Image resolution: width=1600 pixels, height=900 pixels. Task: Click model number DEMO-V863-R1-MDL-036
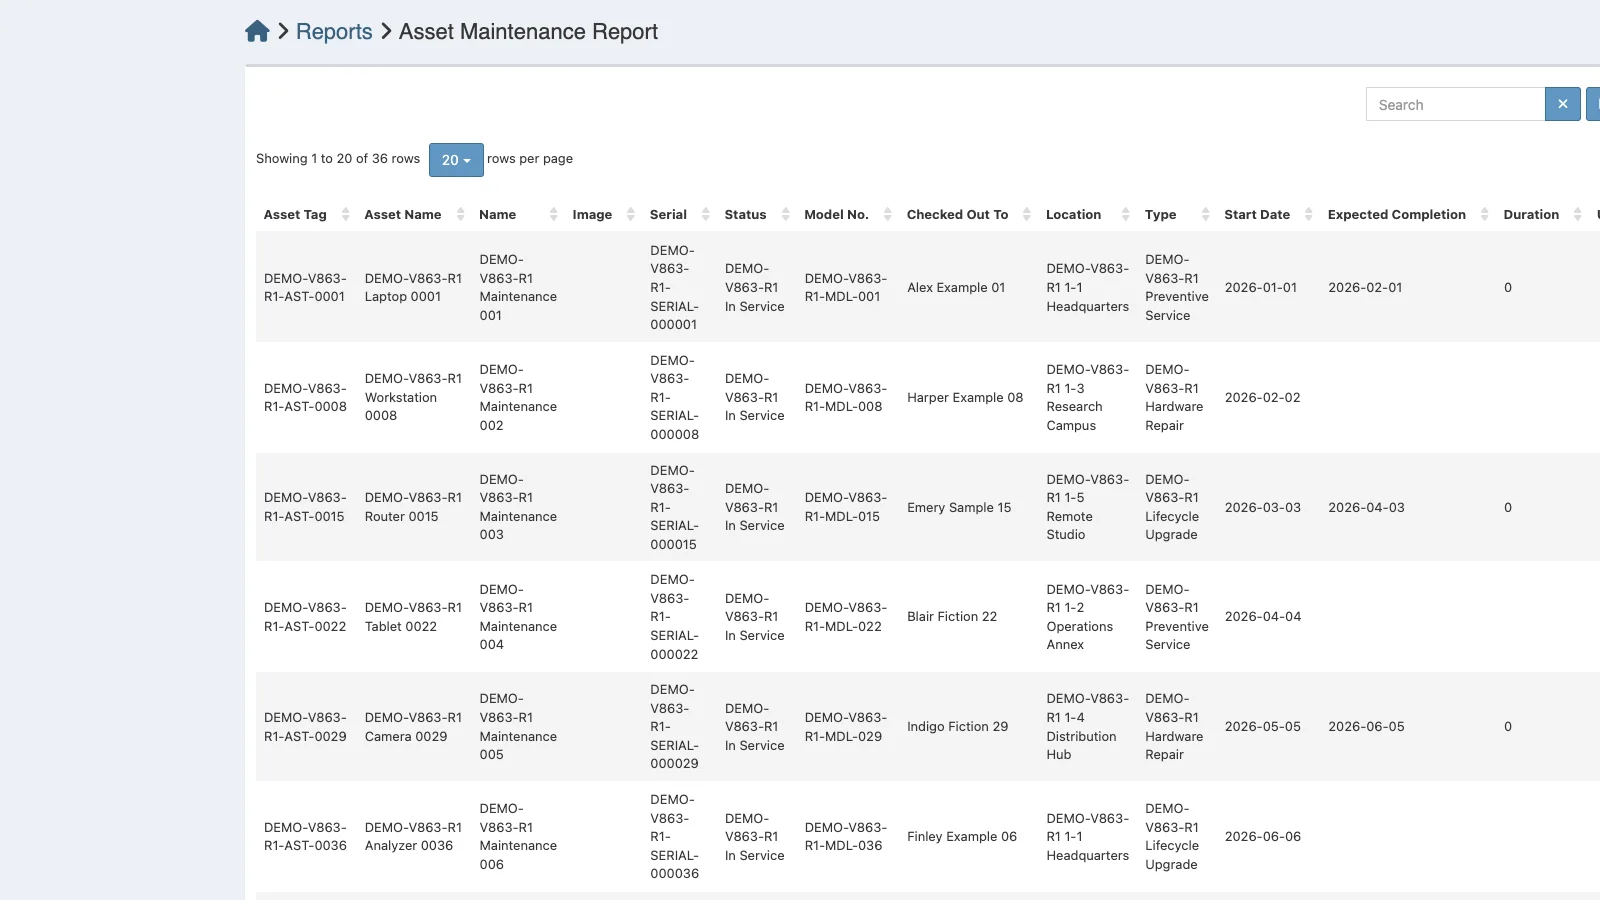pos(845,837)
